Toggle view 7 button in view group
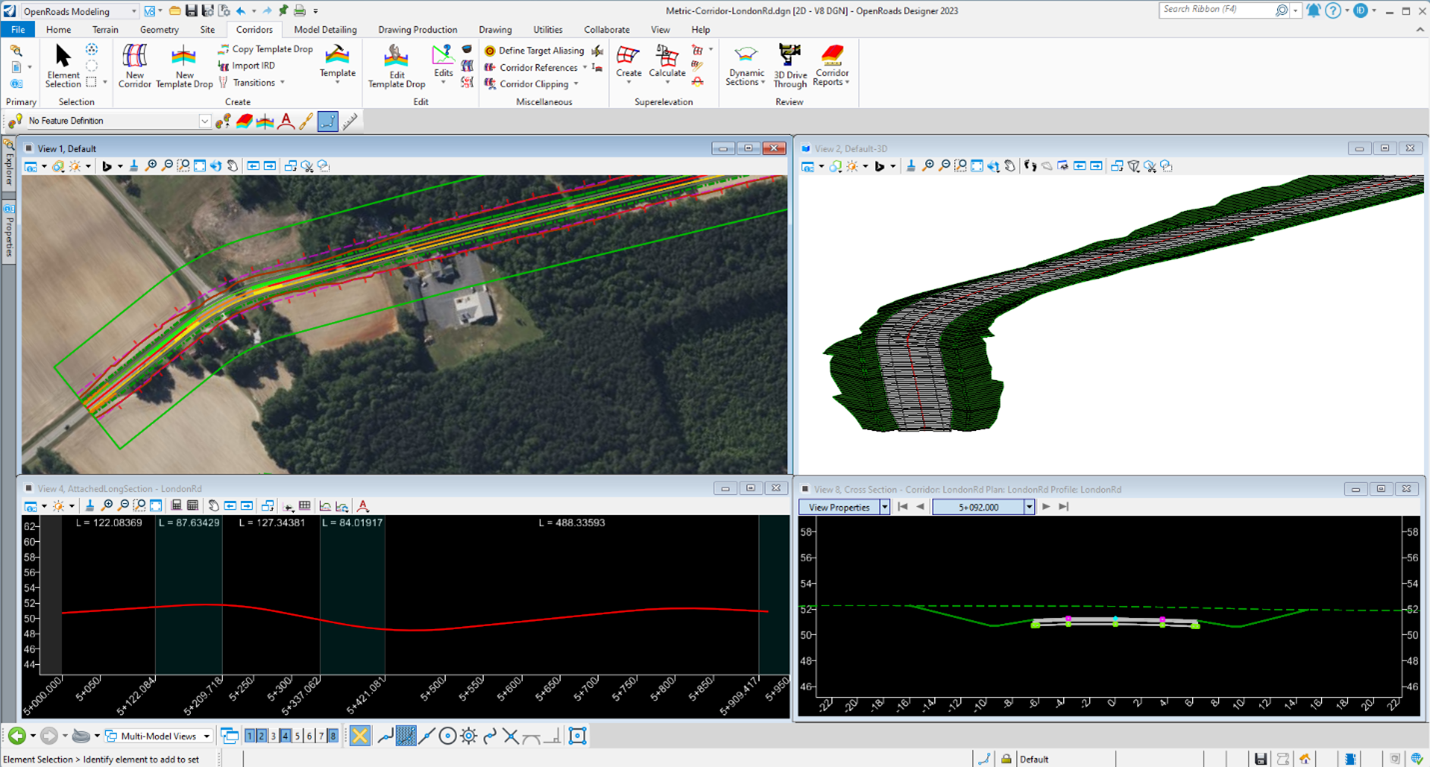 pyautogui.click(x=321, y=736)
